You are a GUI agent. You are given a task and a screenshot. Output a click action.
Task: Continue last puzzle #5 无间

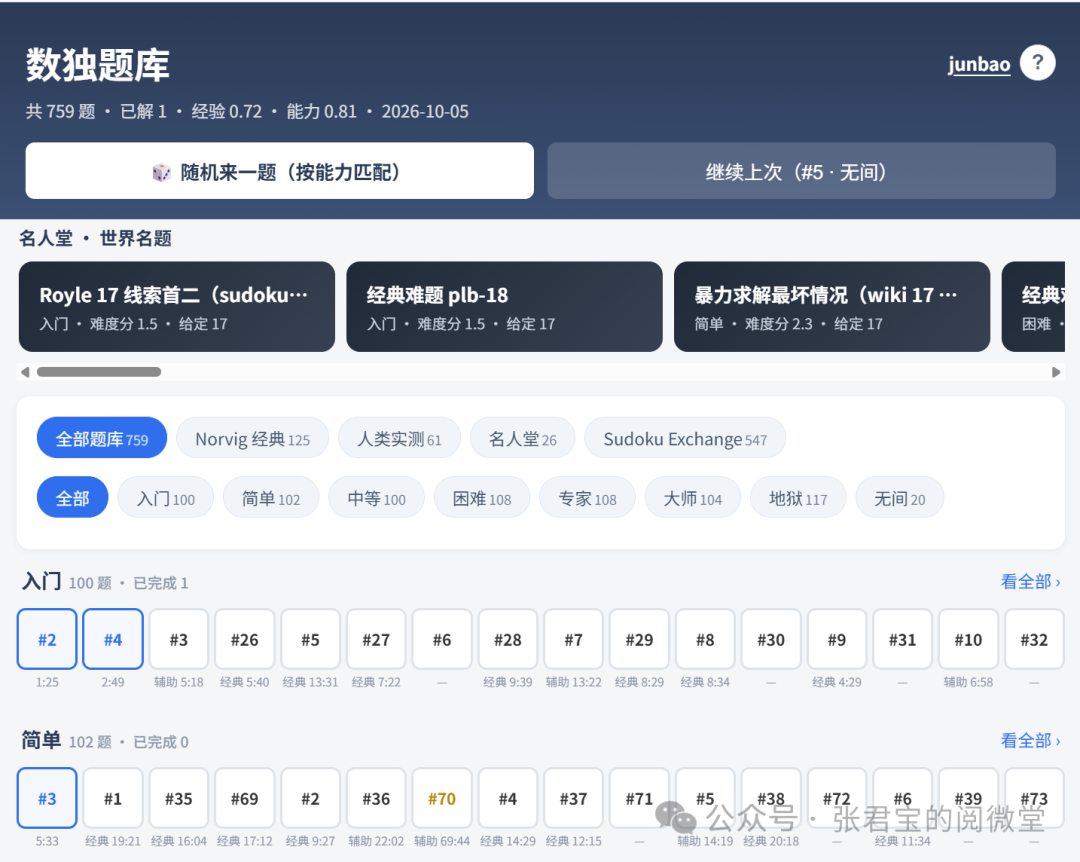(x=802, y=171)
